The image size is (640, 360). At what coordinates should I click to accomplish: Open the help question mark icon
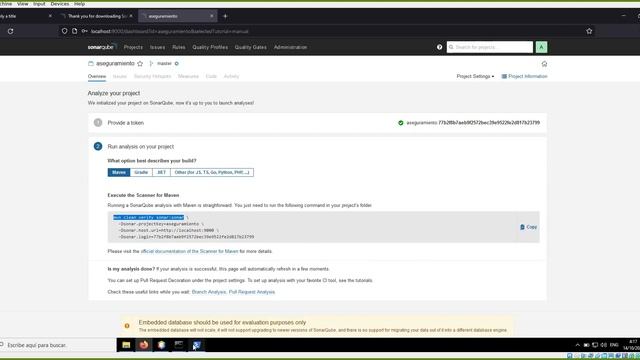click(439, 47)
